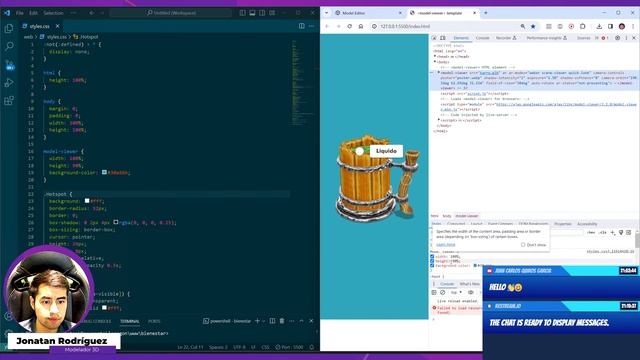
Task: Switch to the Console tab in DevTools
Action: [482, 38]
